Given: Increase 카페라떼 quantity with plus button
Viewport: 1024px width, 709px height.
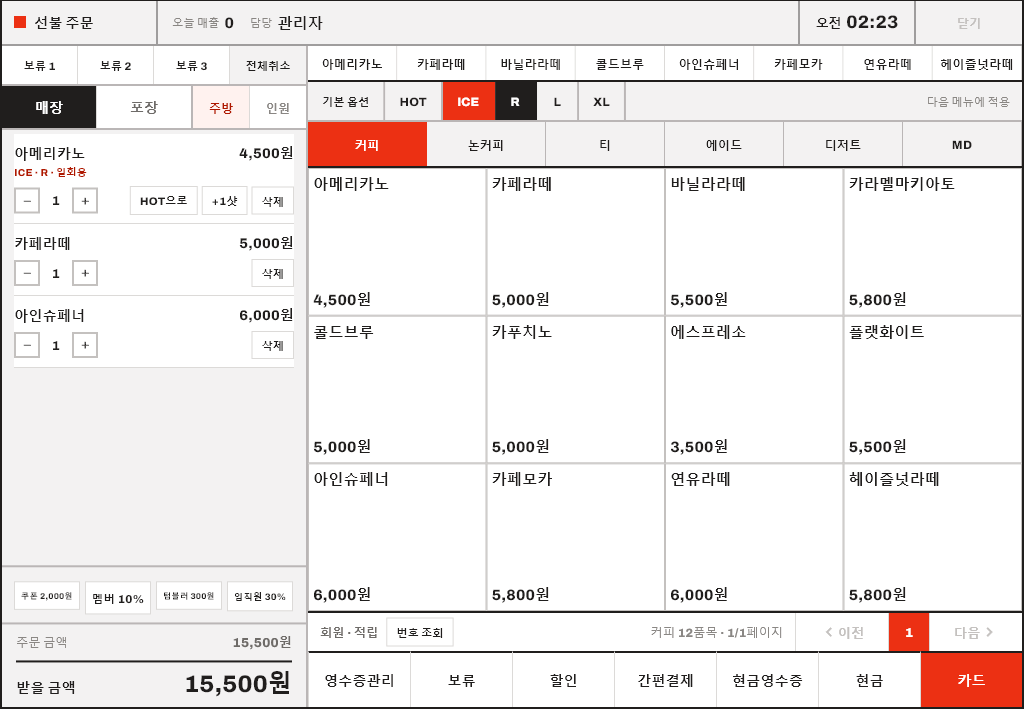Looking at the screenshot, I should (x=85, y=273).
